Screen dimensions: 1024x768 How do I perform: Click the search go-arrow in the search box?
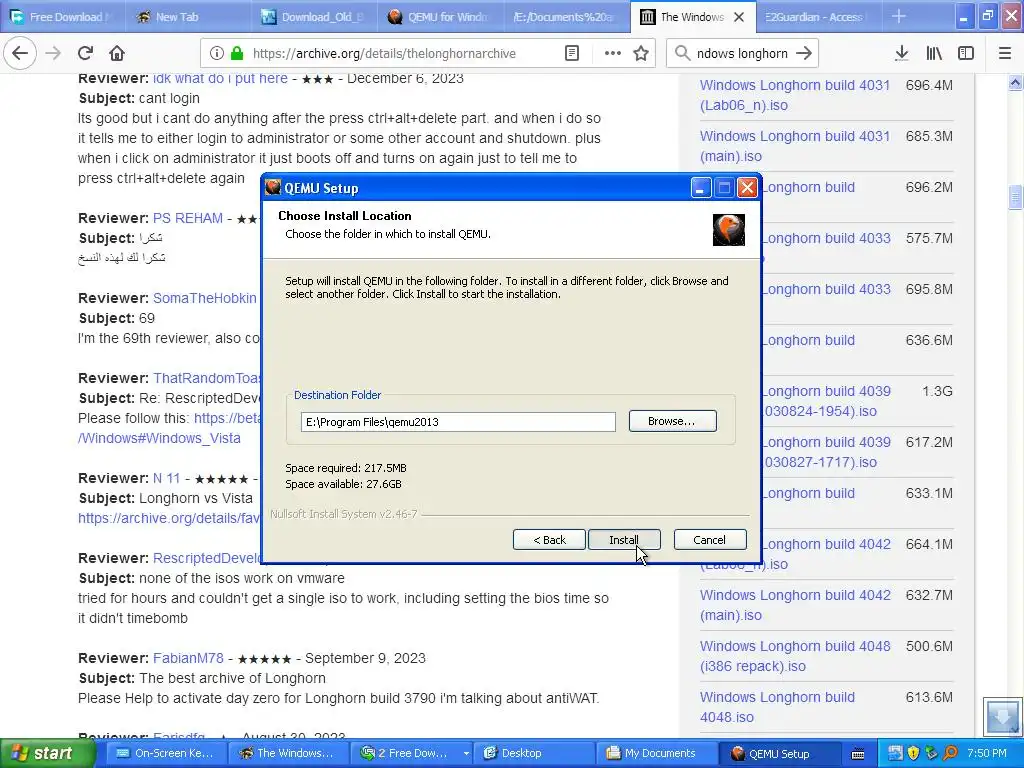pos(804,54)
